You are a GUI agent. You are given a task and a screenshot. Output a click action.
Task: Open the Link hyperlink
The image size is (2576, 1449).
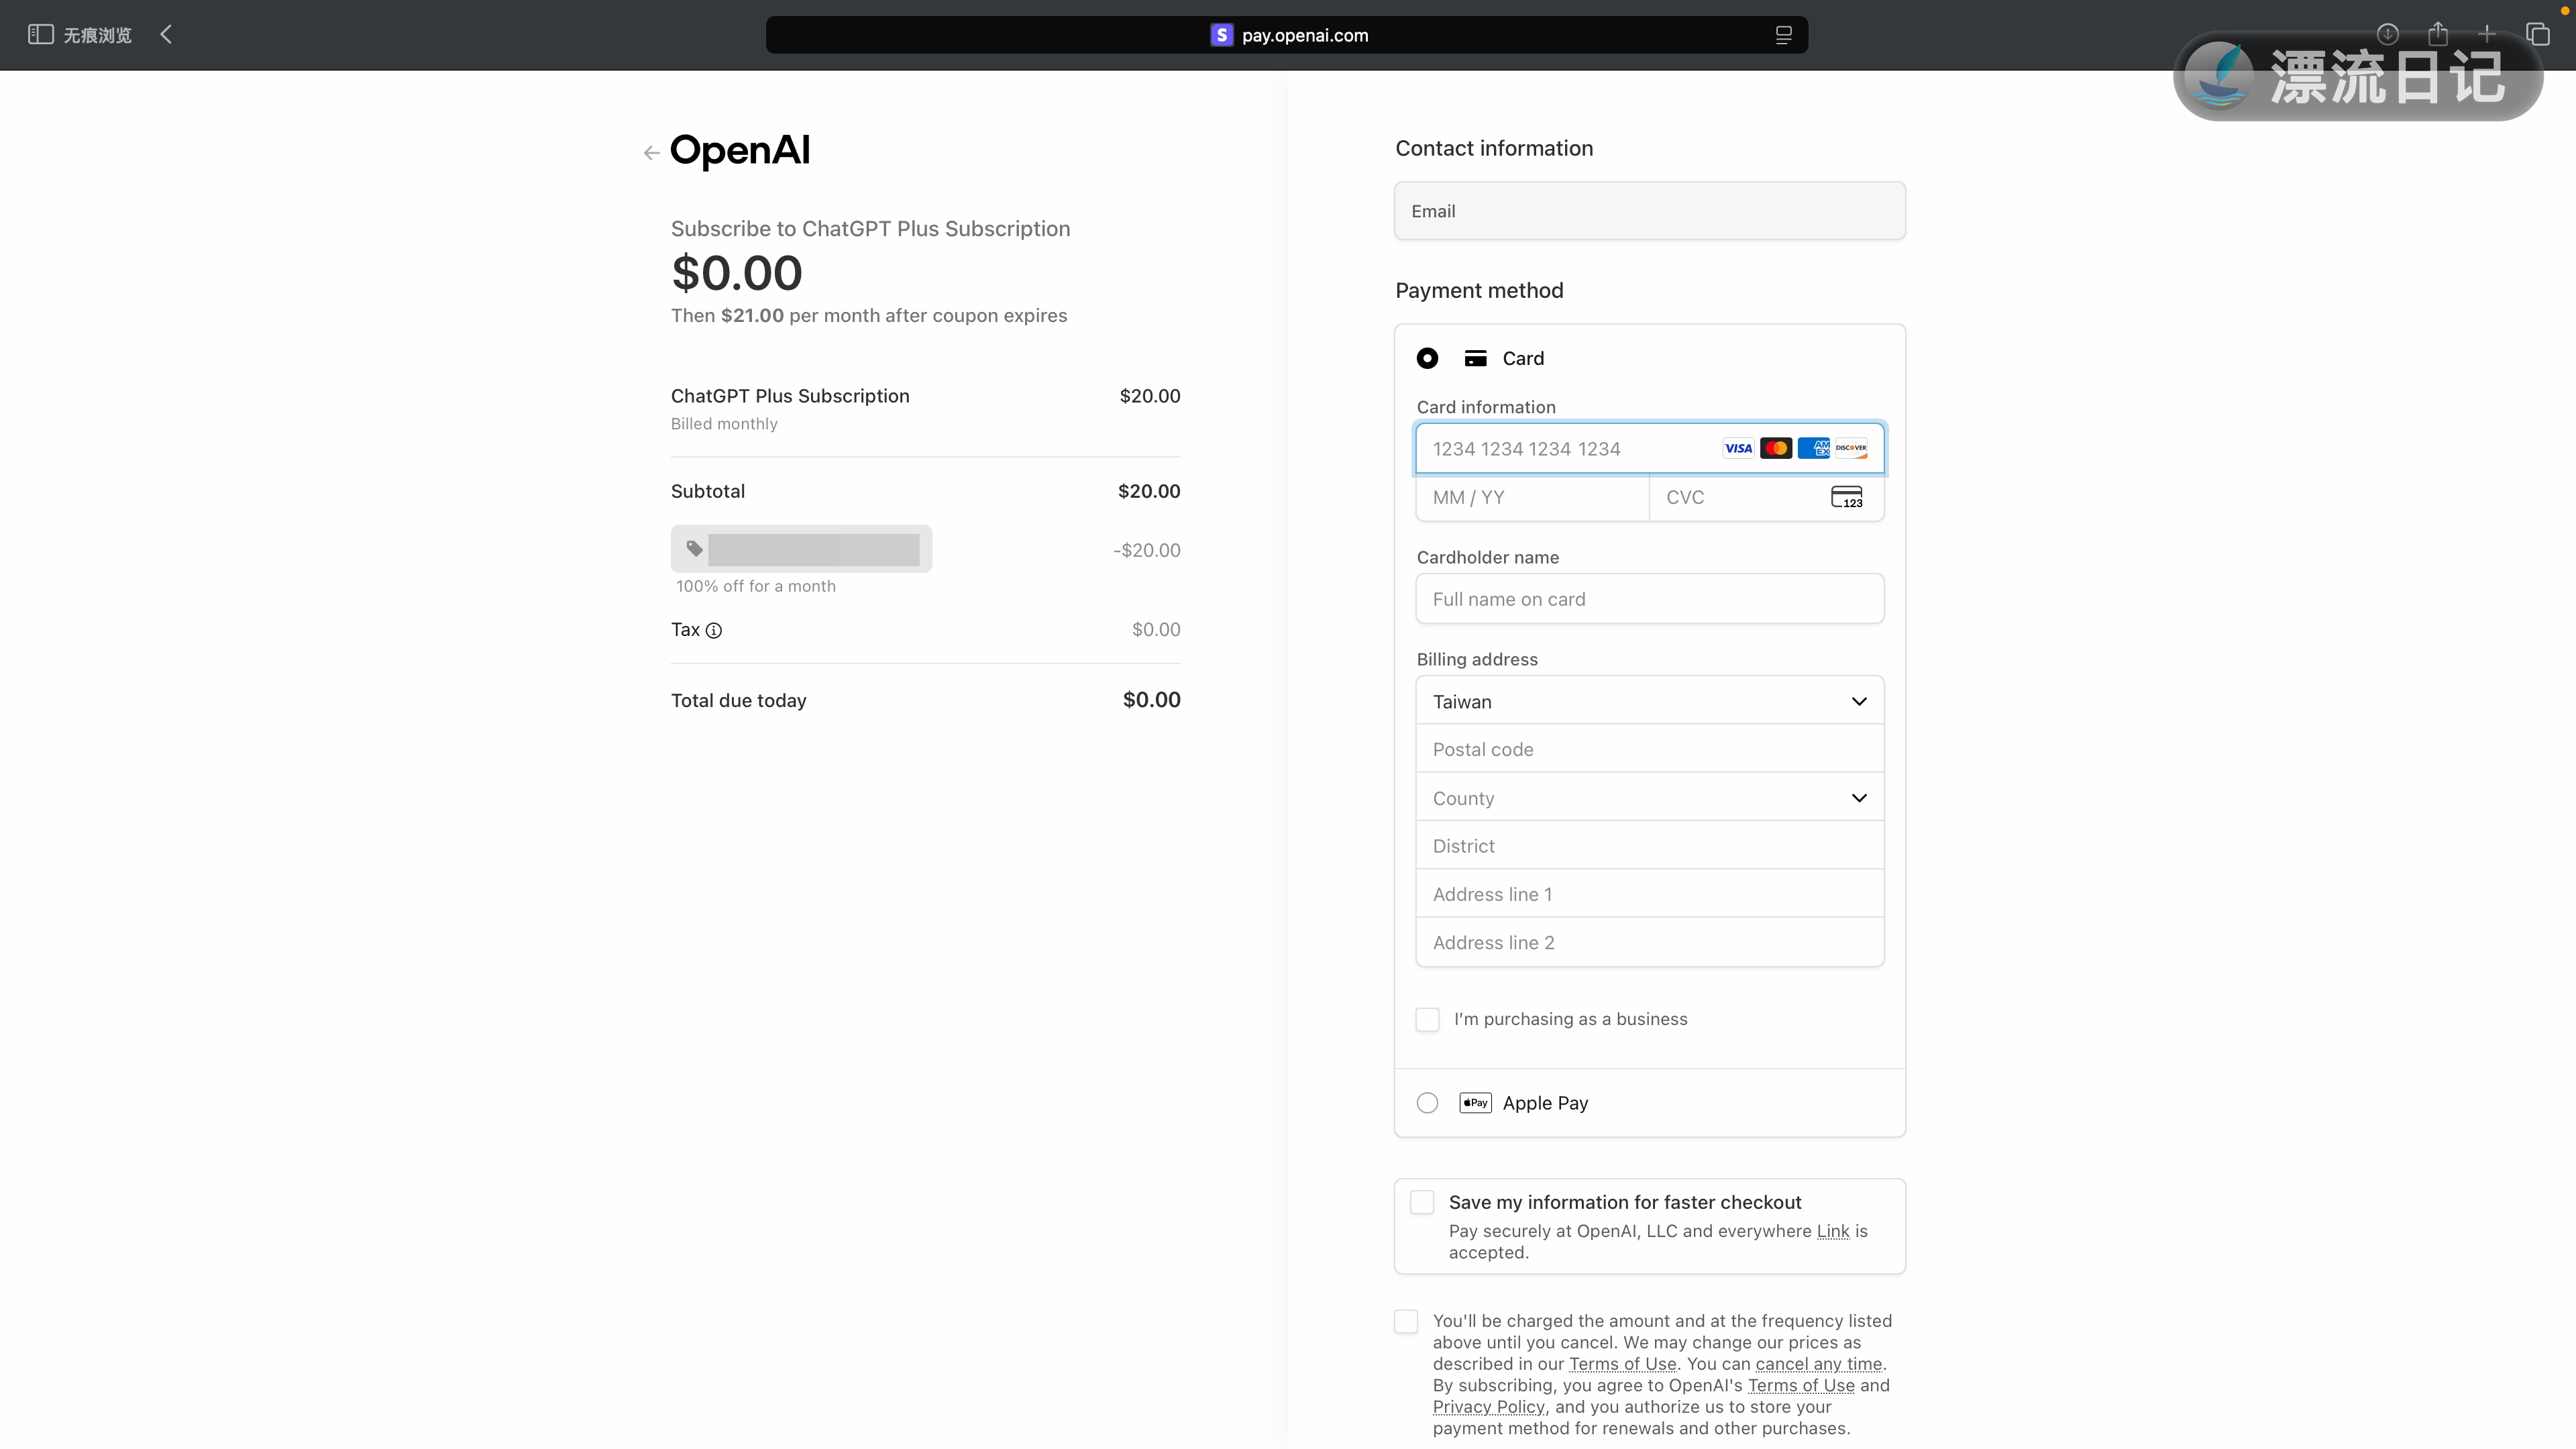1833,1231
